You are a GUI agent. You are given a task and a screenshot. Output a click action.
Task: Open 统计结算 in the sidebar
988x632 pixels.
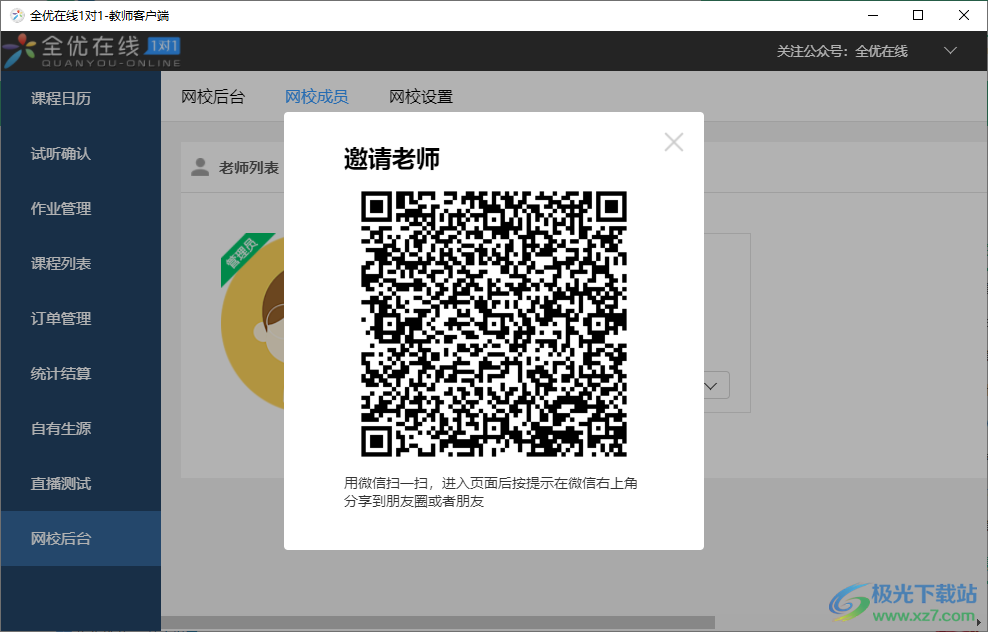(x=60, y=373)
